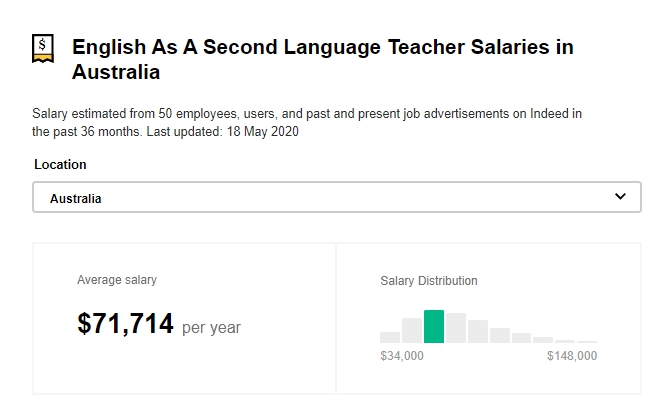Click the 'Salary Distribution' heading
This screenshot has height=406, width=656.
[x=429, y=281]
